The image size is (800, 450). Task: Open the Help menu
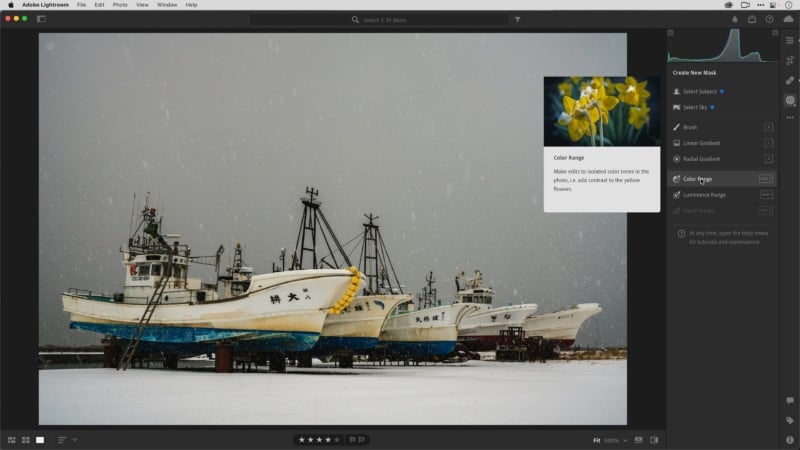click(191, 5)
